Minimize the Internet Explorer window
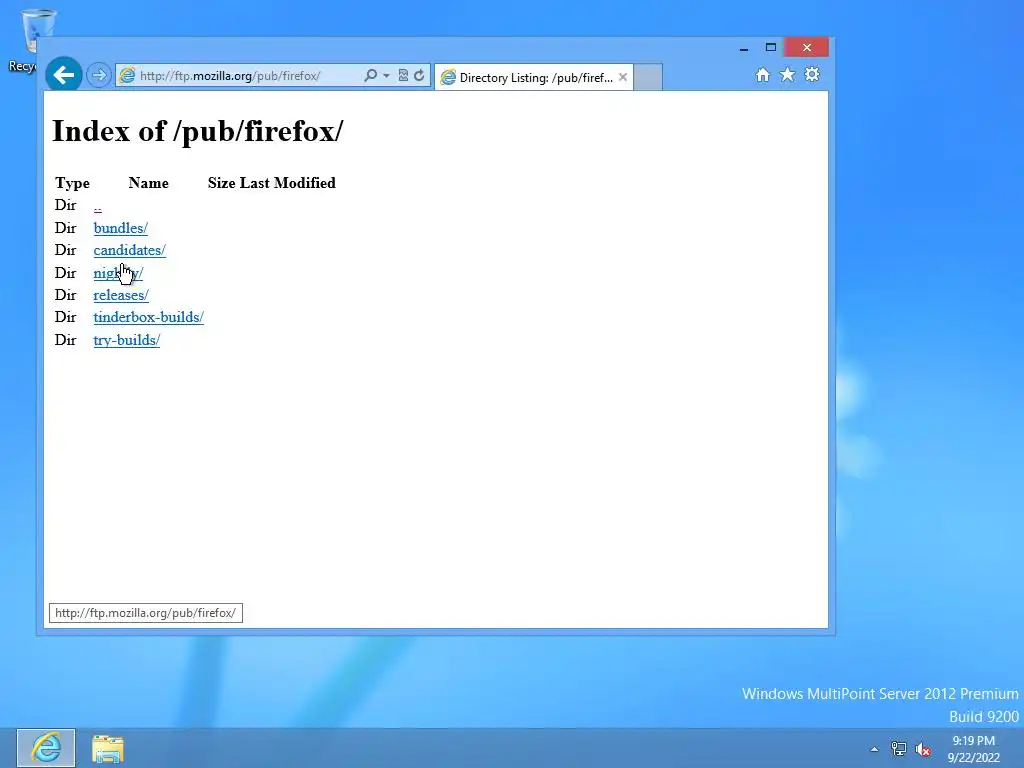 744,48
